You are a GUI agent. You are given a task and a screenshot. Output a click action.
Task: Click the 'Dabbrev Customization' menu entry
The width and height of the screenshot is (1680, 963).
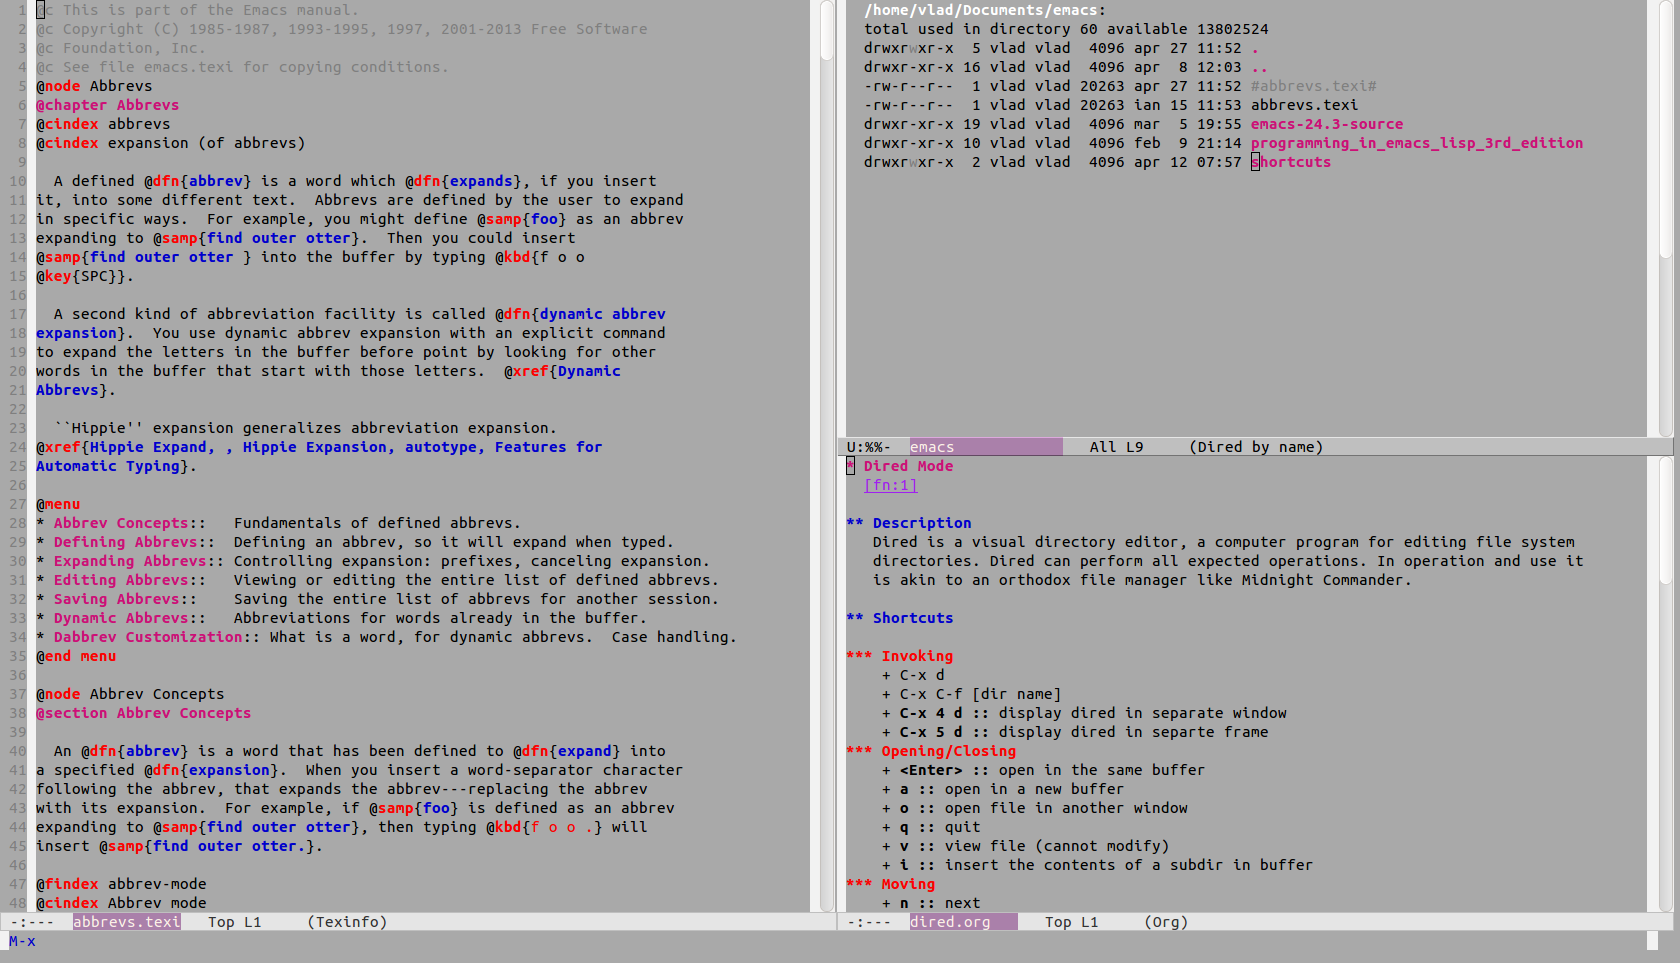coord(148,637)
